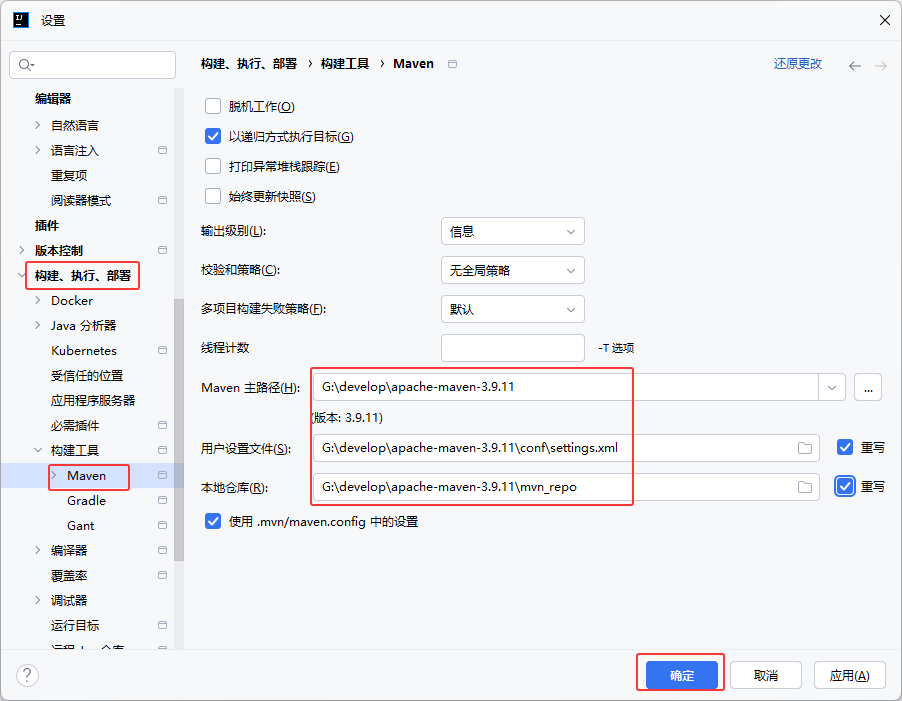Click the help question mark icon

click(27, 675)
